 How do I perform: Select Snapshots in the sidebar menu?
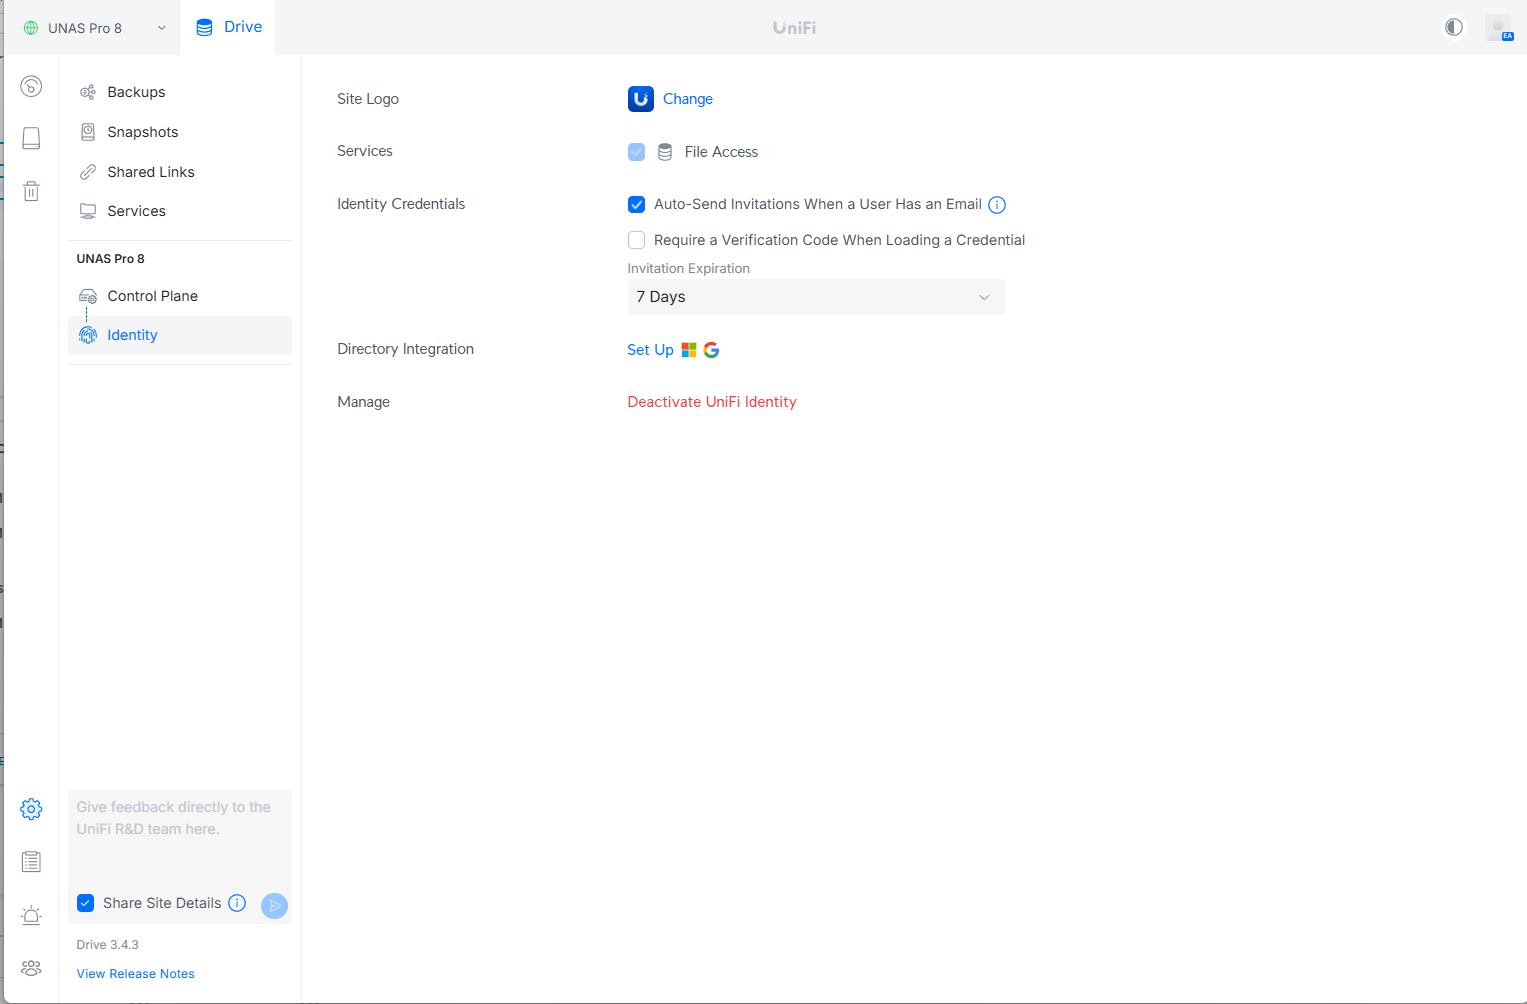(x=143, y=132)
